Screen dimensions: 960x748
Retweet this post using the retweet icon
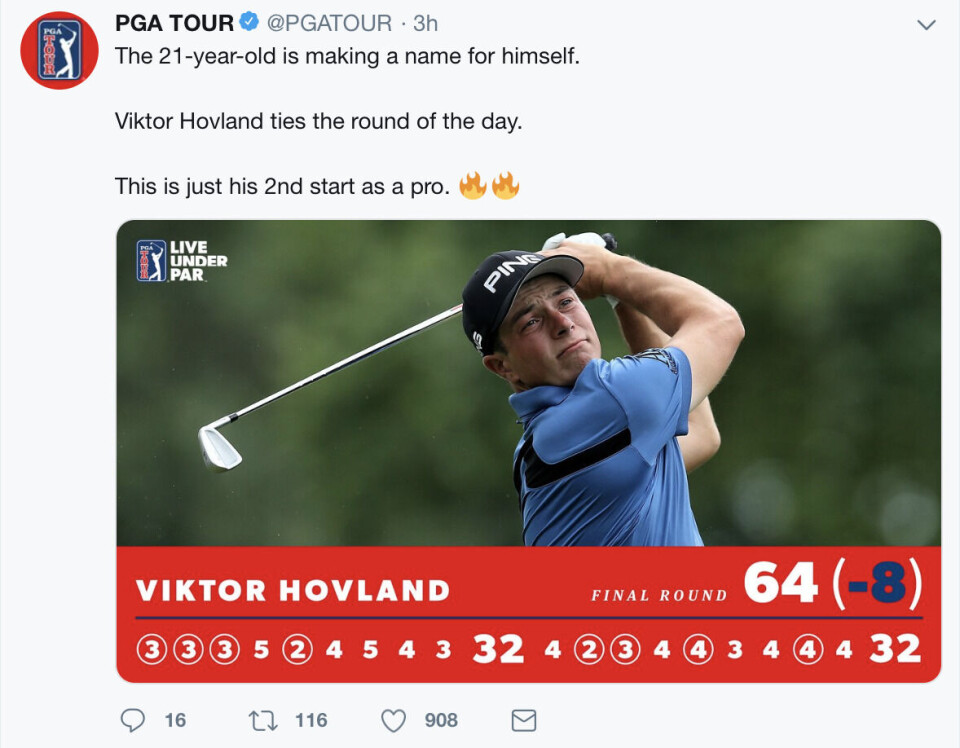[263, 720]
